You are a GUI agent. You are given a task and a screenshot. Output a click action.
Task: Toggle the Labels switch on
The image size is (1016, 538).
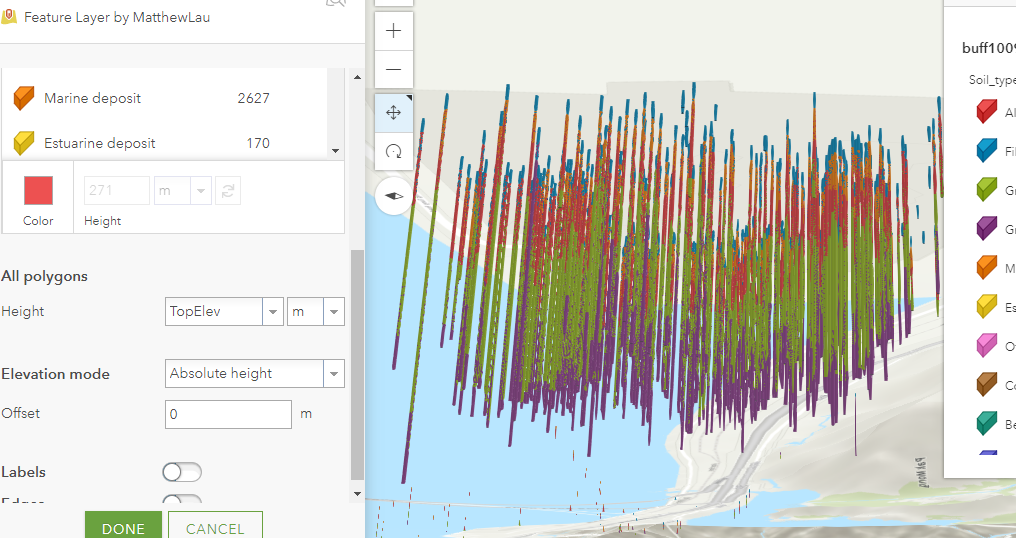(x=182, y=473)
